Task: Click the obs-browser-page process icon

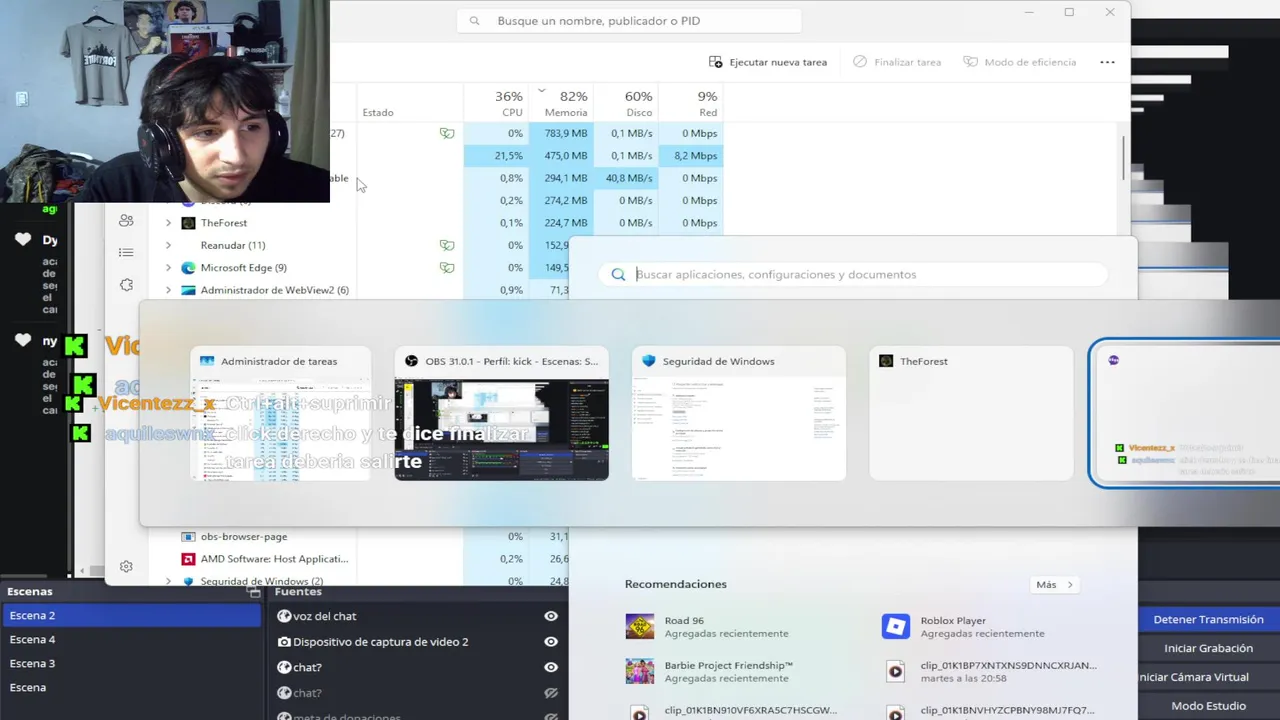Action: point(188,537)
